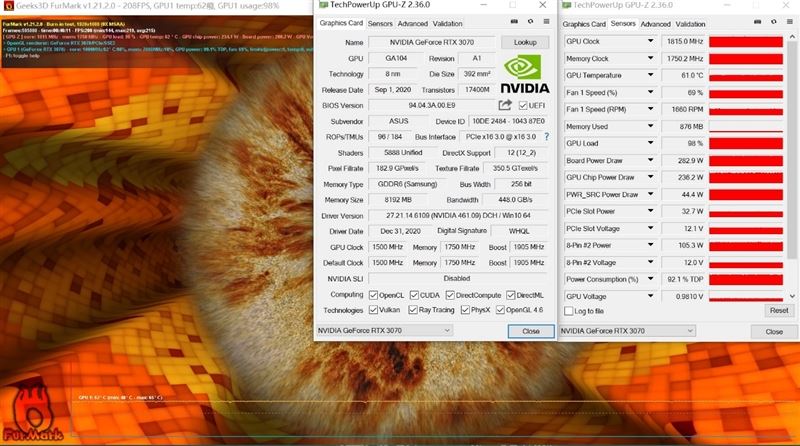
Task: Open the 8-Pin #2 Voltage dropdown
Action: click(651, 262)
